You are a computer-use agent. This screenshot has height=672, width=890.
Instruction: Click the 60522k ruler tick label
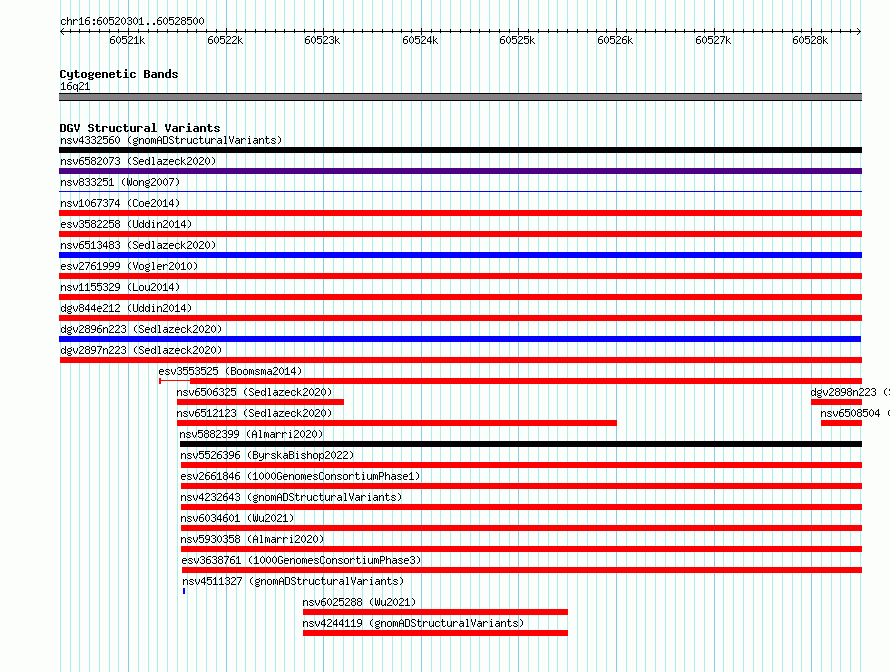(225, 40)
